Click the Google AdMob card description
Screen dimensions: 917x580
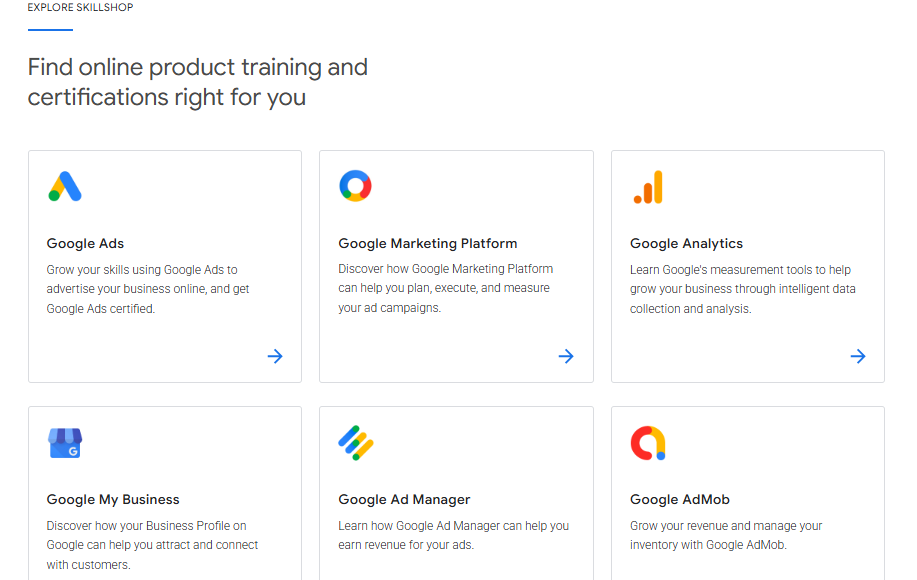[726, 535]
